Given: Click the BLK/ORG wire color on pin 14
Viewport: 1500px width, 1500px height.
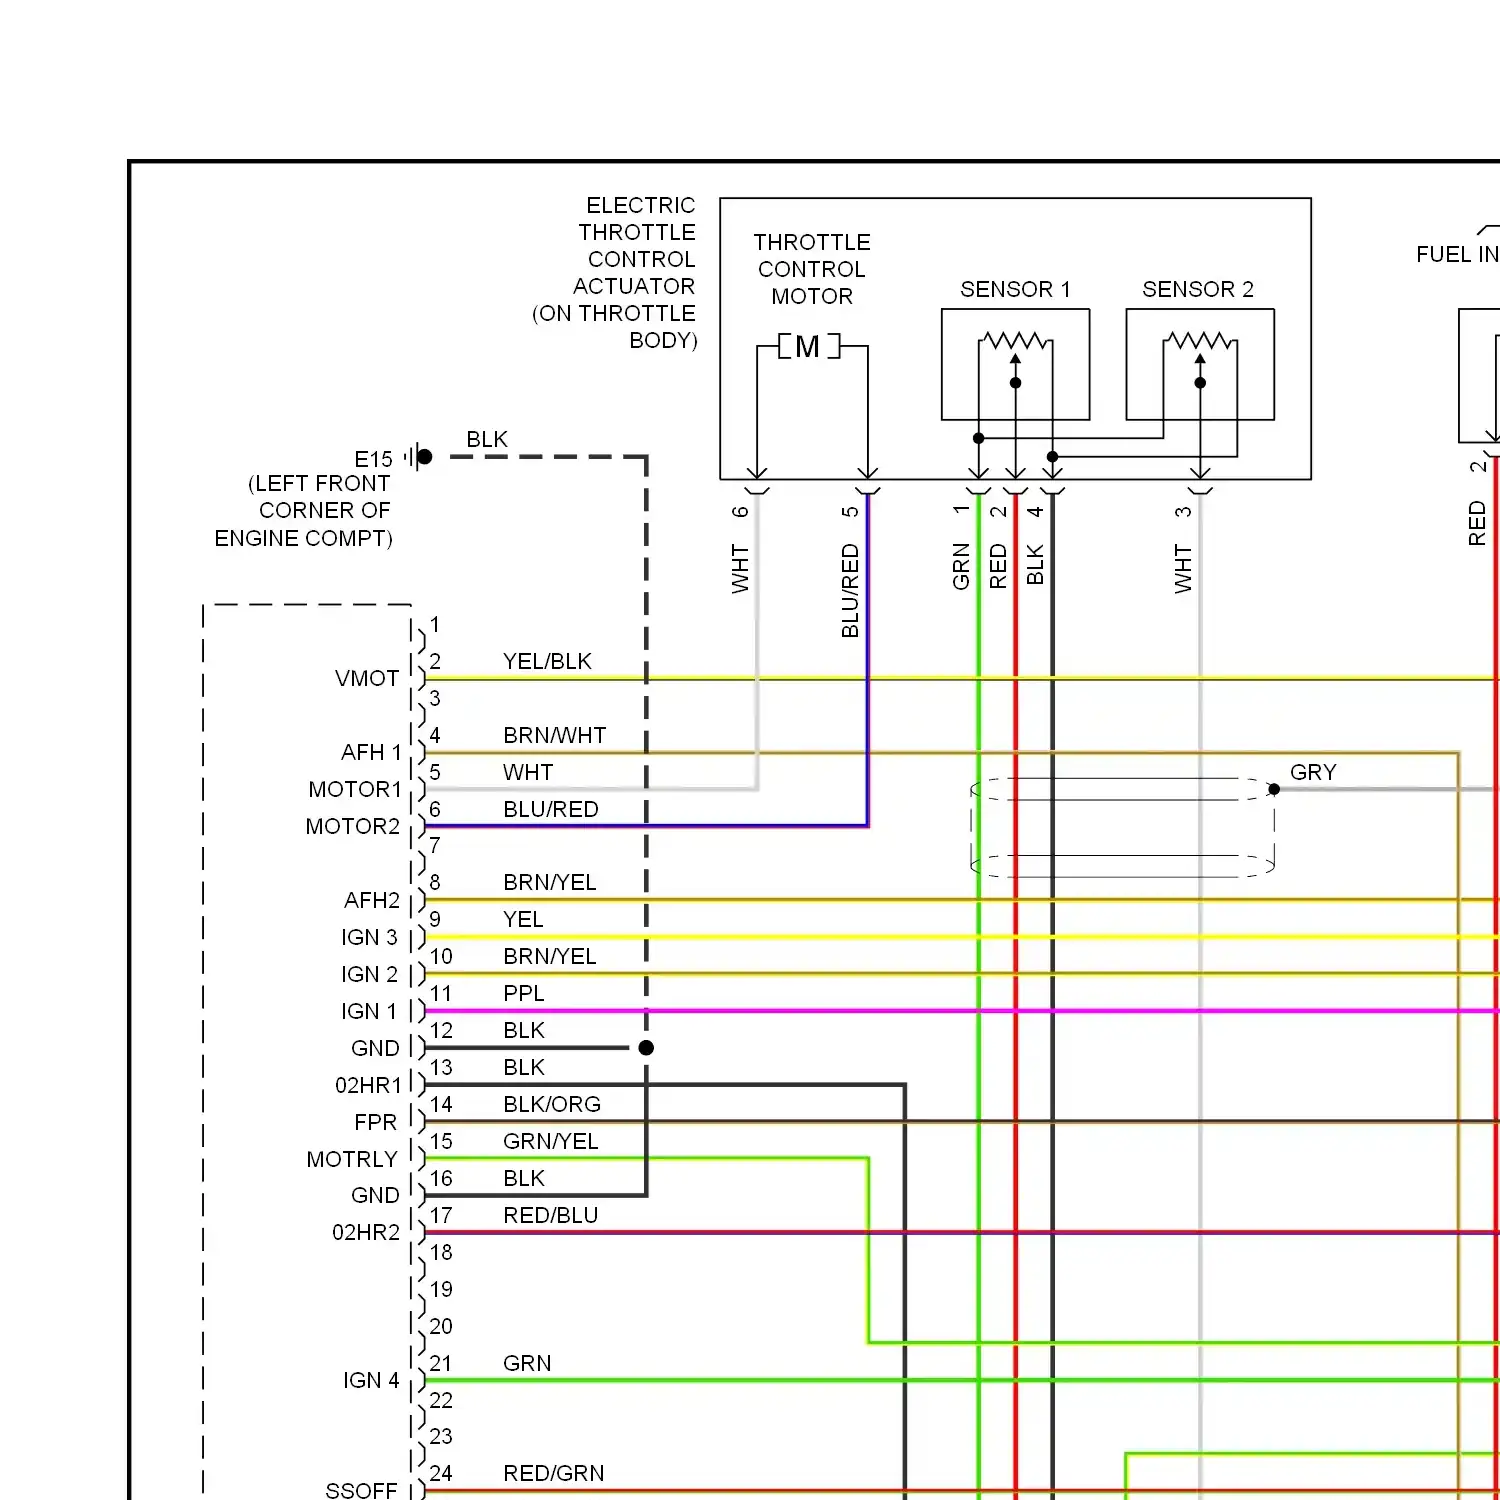Looking at the screenshot, I should point(552,1104).
